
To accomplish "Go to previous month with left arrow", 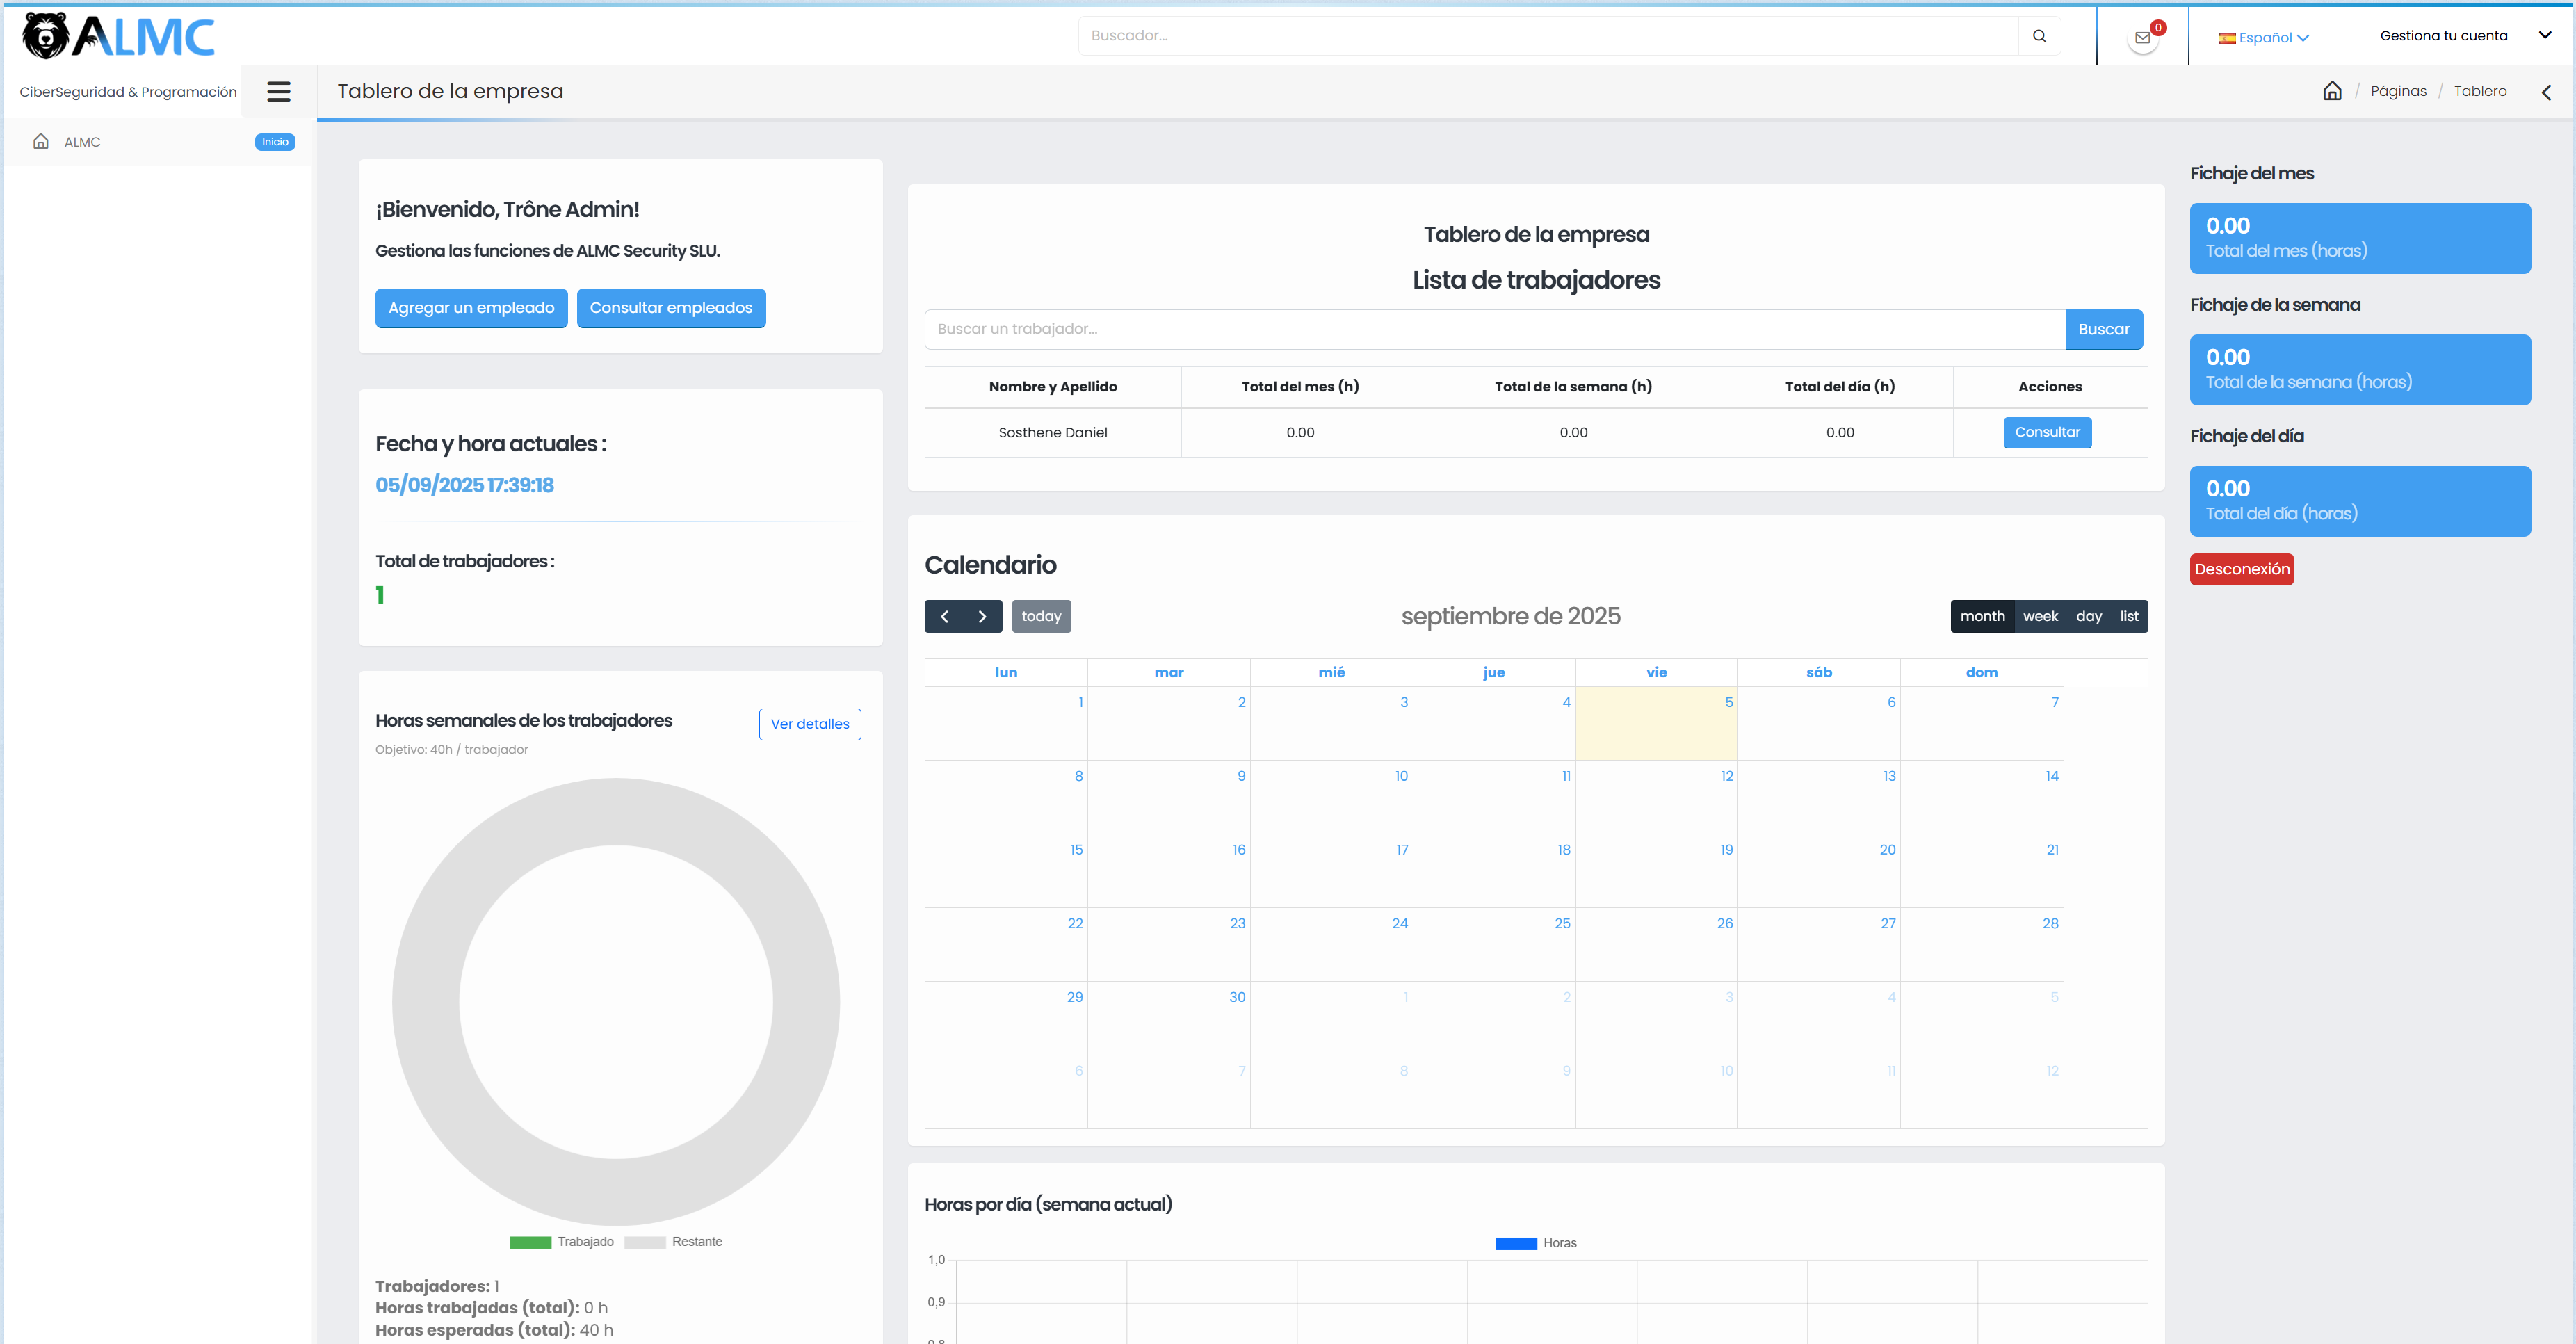I will tap(945, 616).
